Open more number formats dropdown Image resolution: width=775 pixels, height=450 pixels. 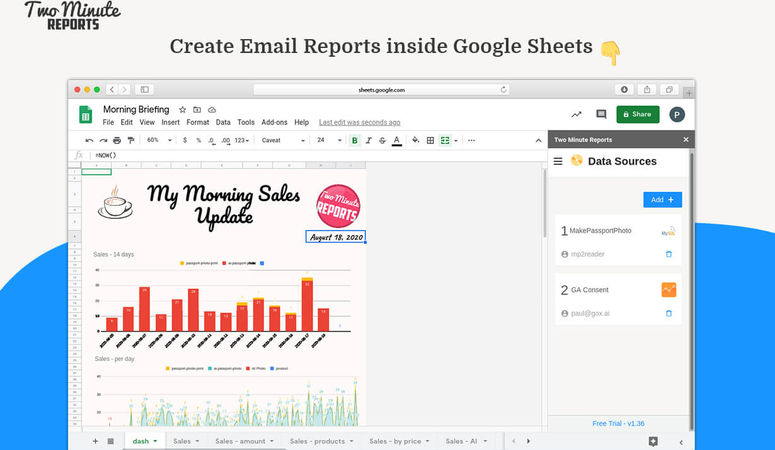pos(241,140)
